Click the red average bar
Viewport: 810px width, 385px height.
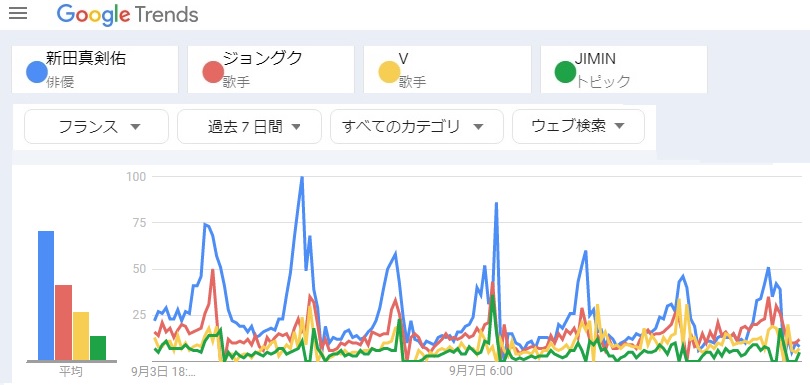64,322
